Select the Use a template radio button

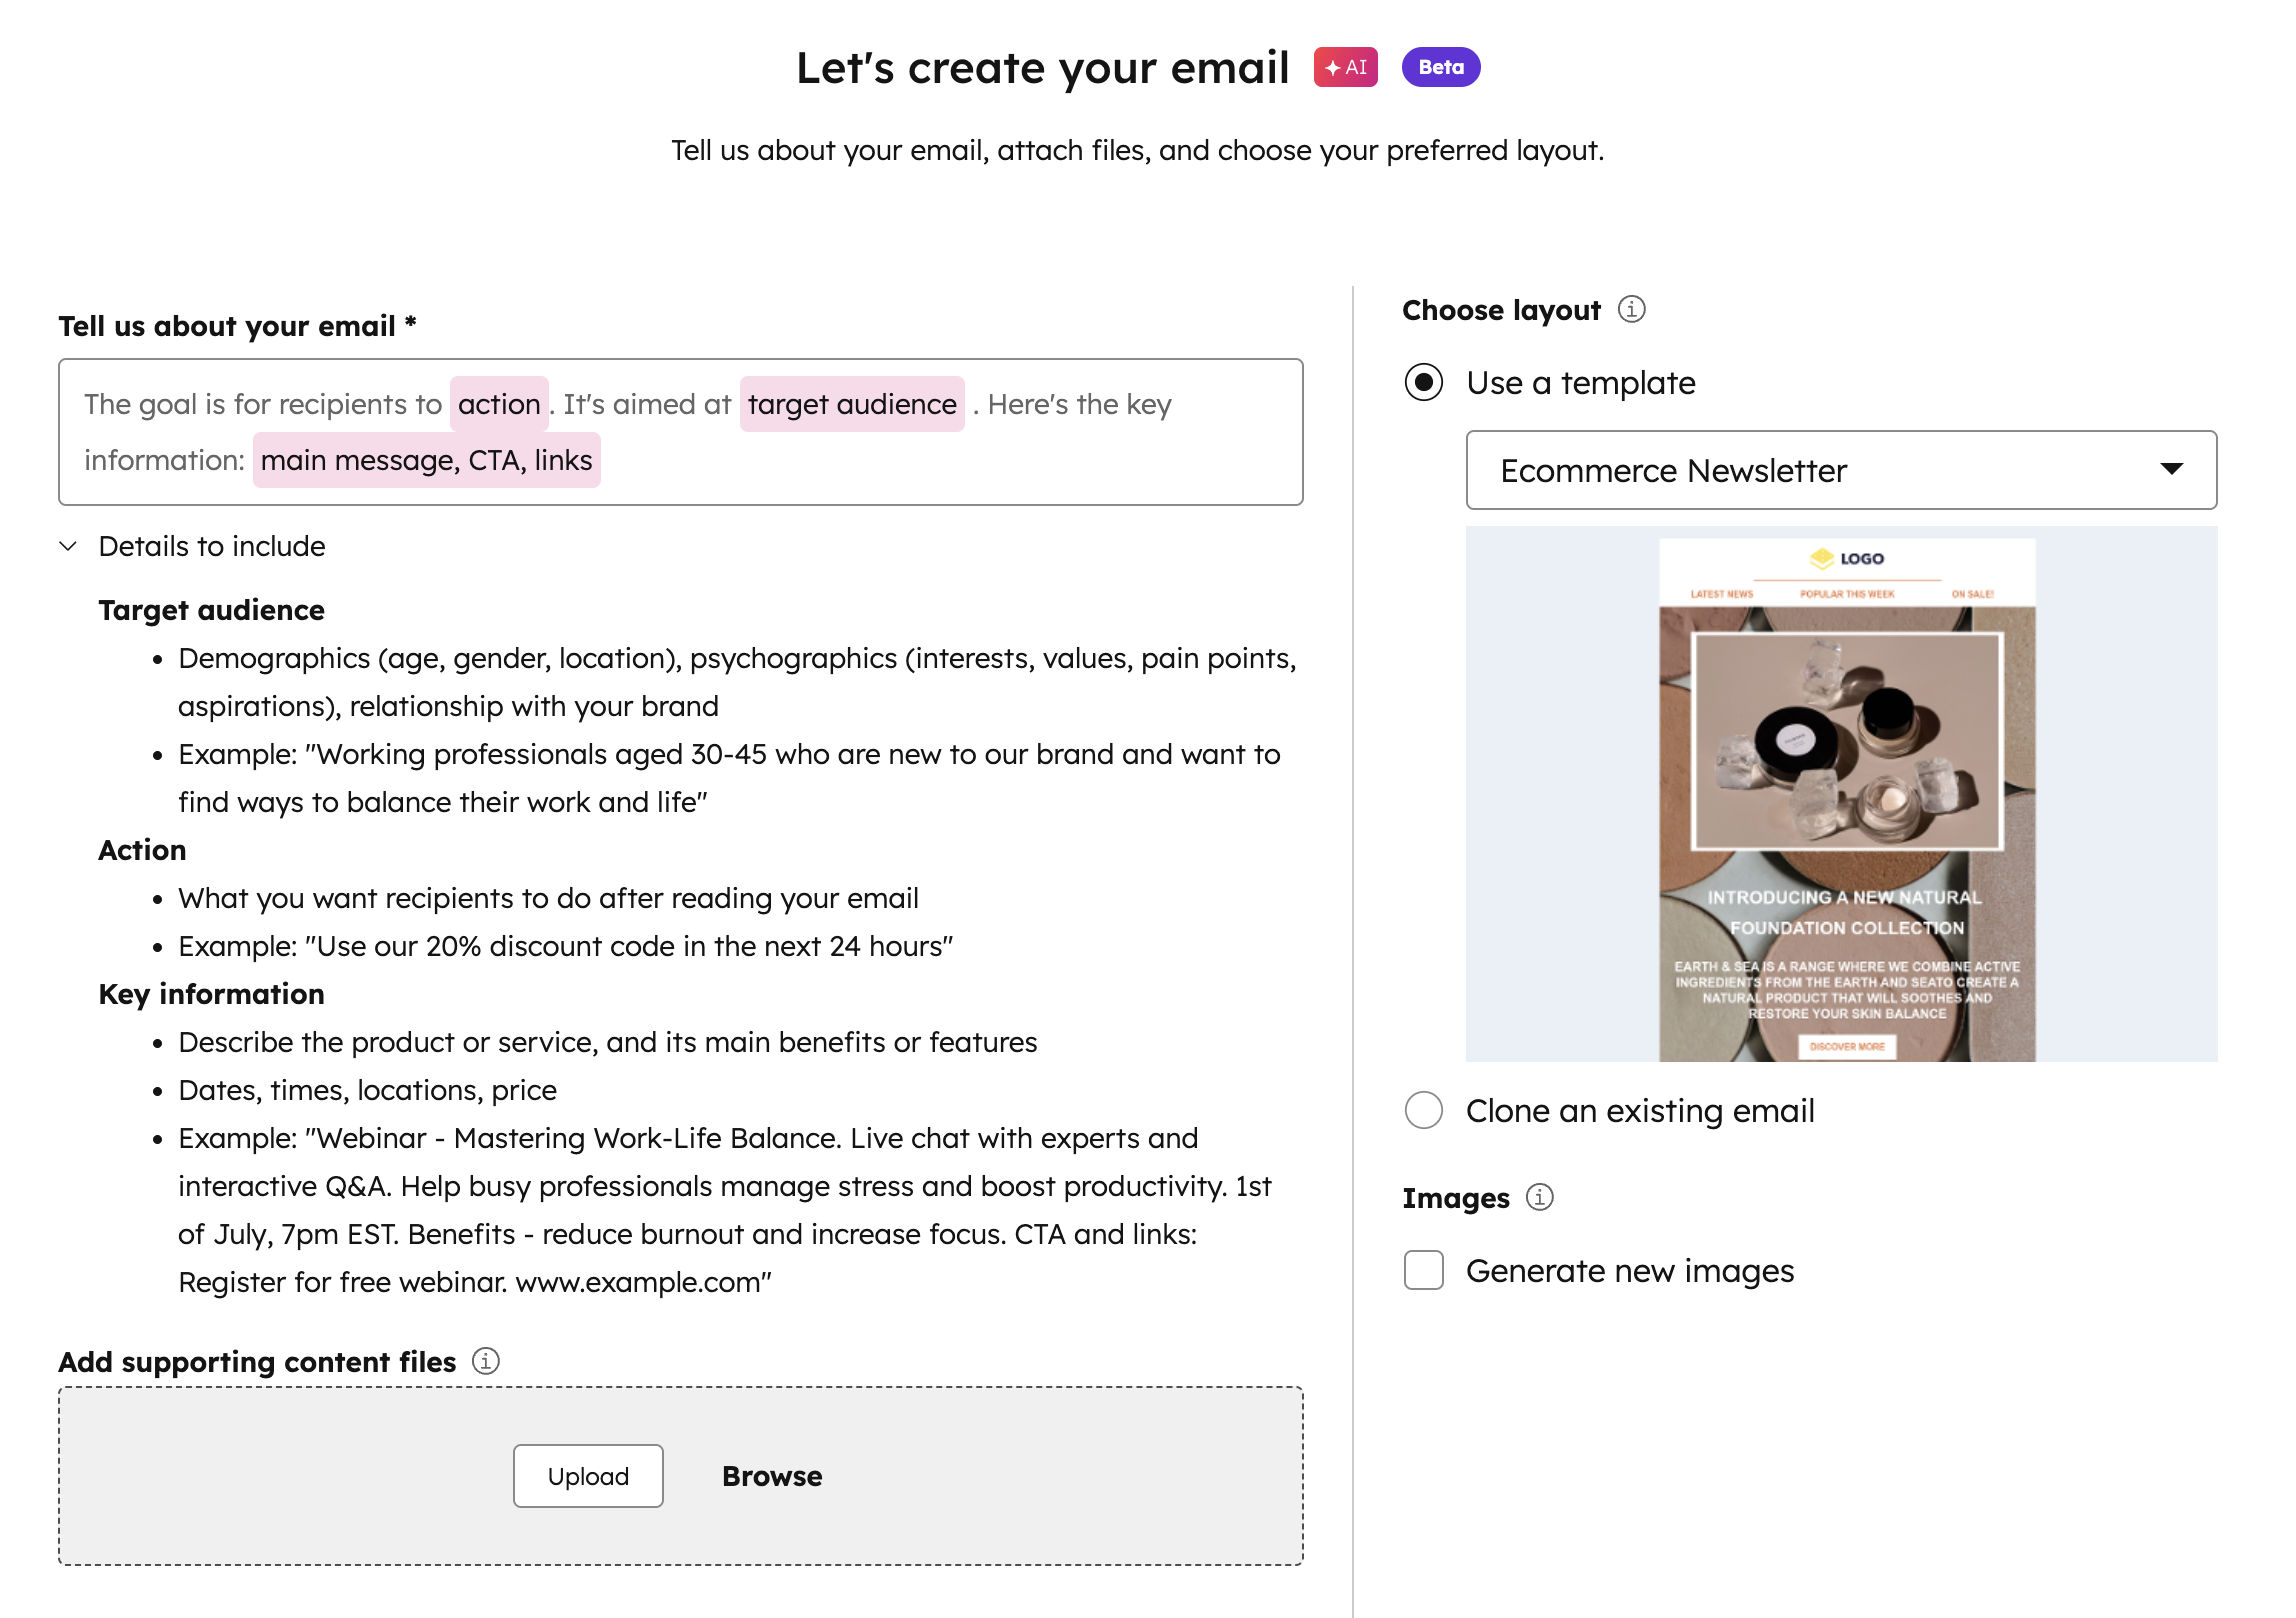point(1423,382)
